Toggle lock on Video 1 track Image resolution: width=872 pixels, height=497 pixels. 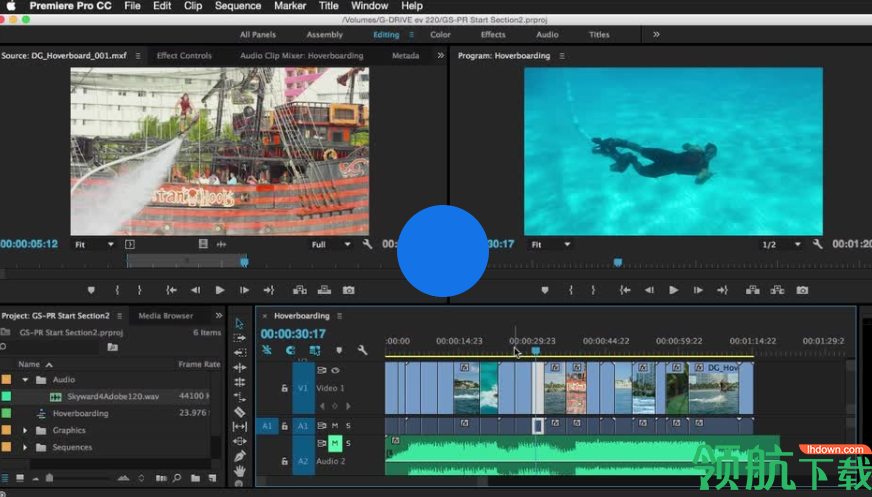click(x=285, y=388)
